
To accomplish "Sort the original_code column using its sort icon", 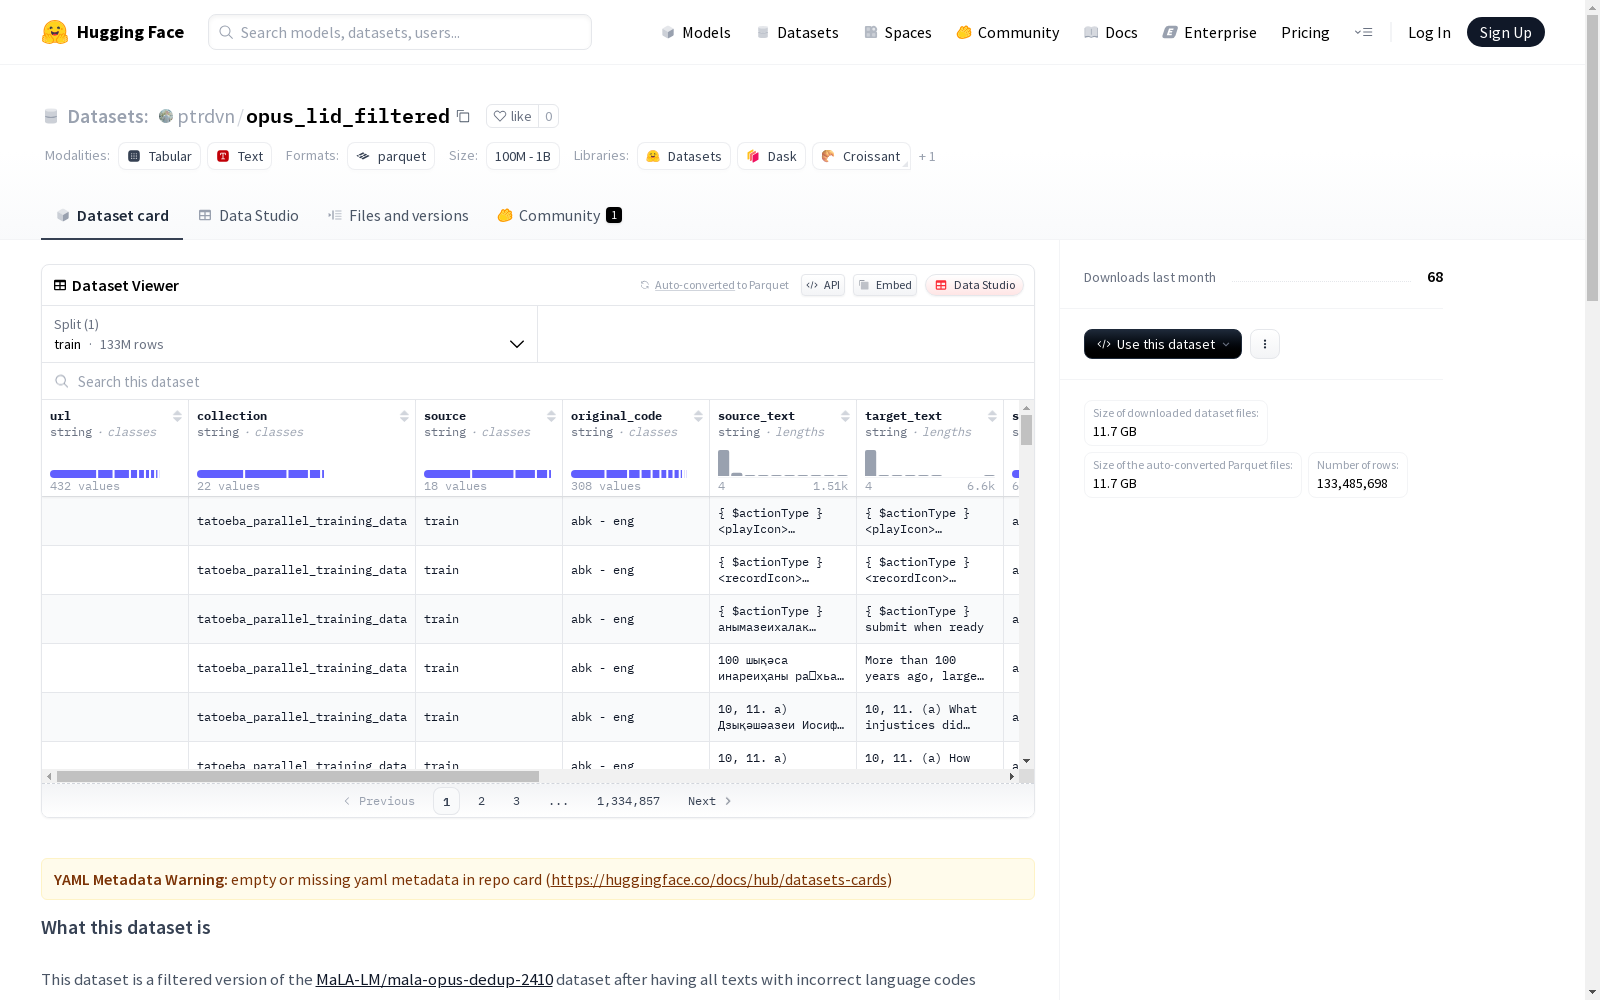I will tap(698, 416).
